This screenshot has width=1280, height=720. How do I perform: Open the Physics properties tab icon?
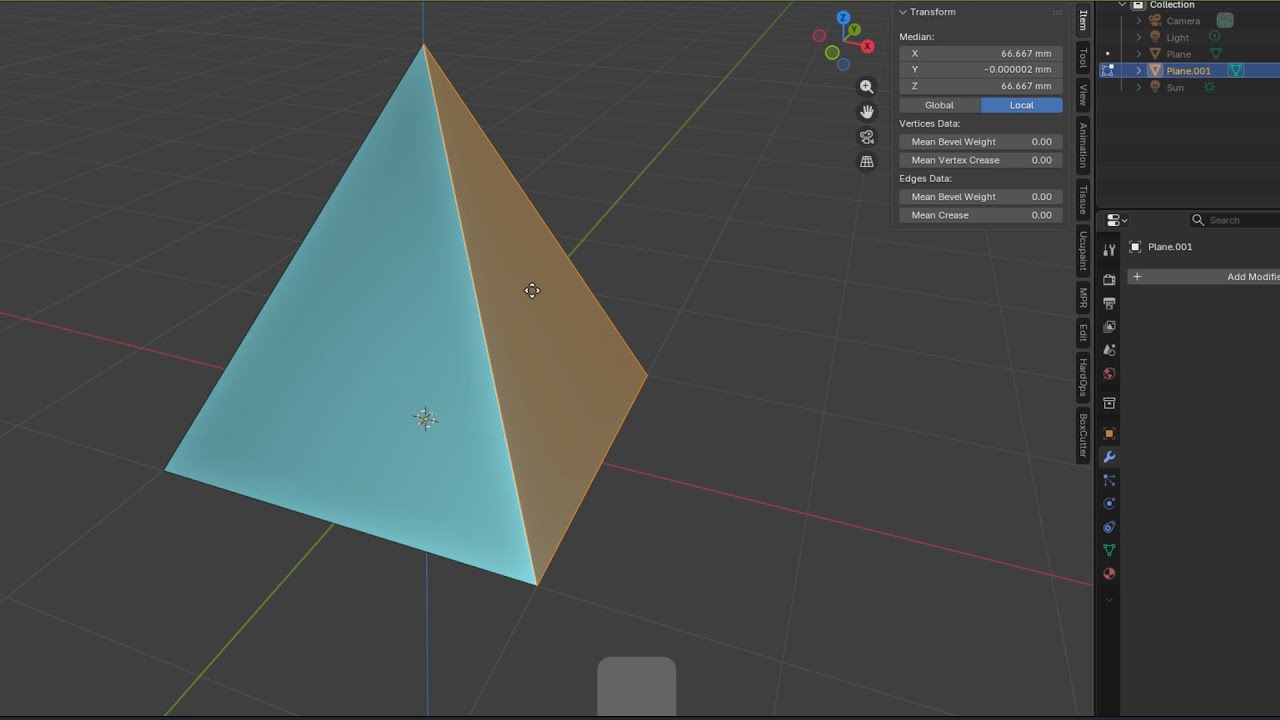tap(1109, 504)
